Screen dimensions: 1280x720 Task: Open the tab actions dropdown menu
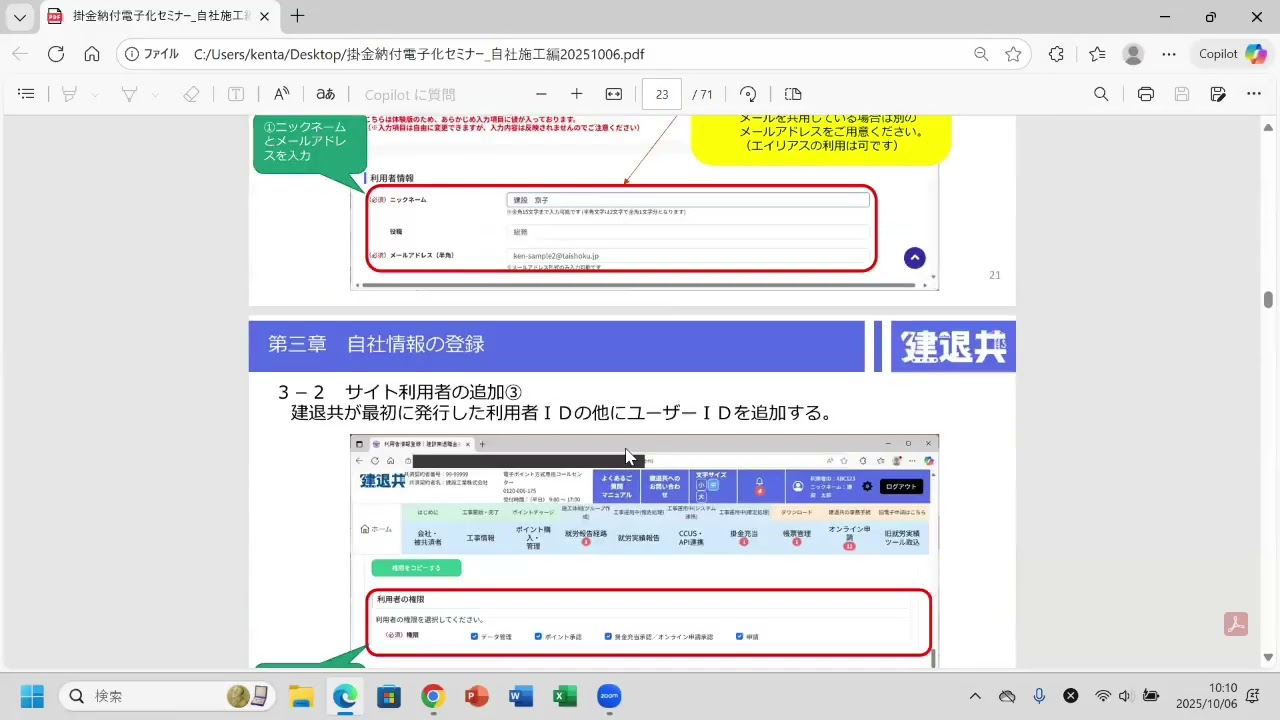tap(20, 16)
